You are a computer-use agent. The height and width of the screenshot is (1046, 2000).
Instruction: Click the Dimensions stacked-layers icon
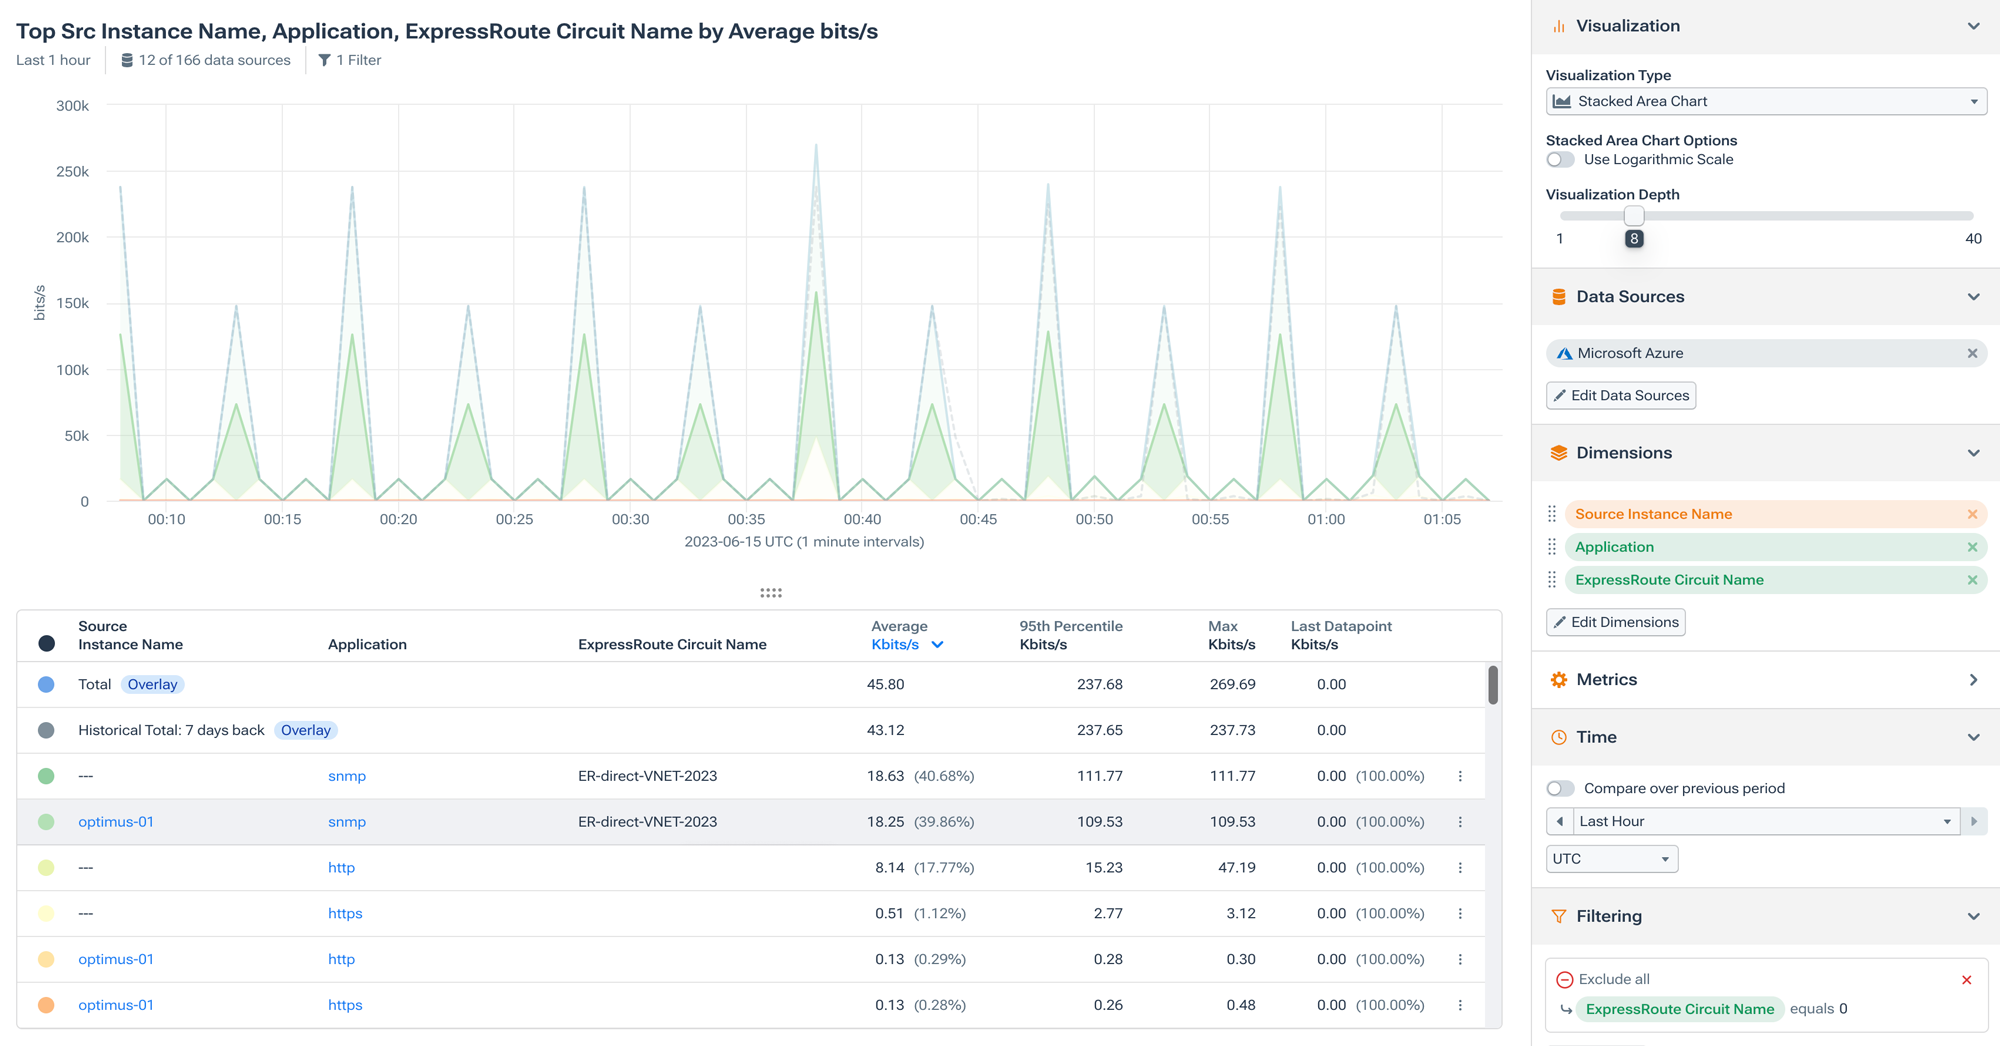point(1559,452)
